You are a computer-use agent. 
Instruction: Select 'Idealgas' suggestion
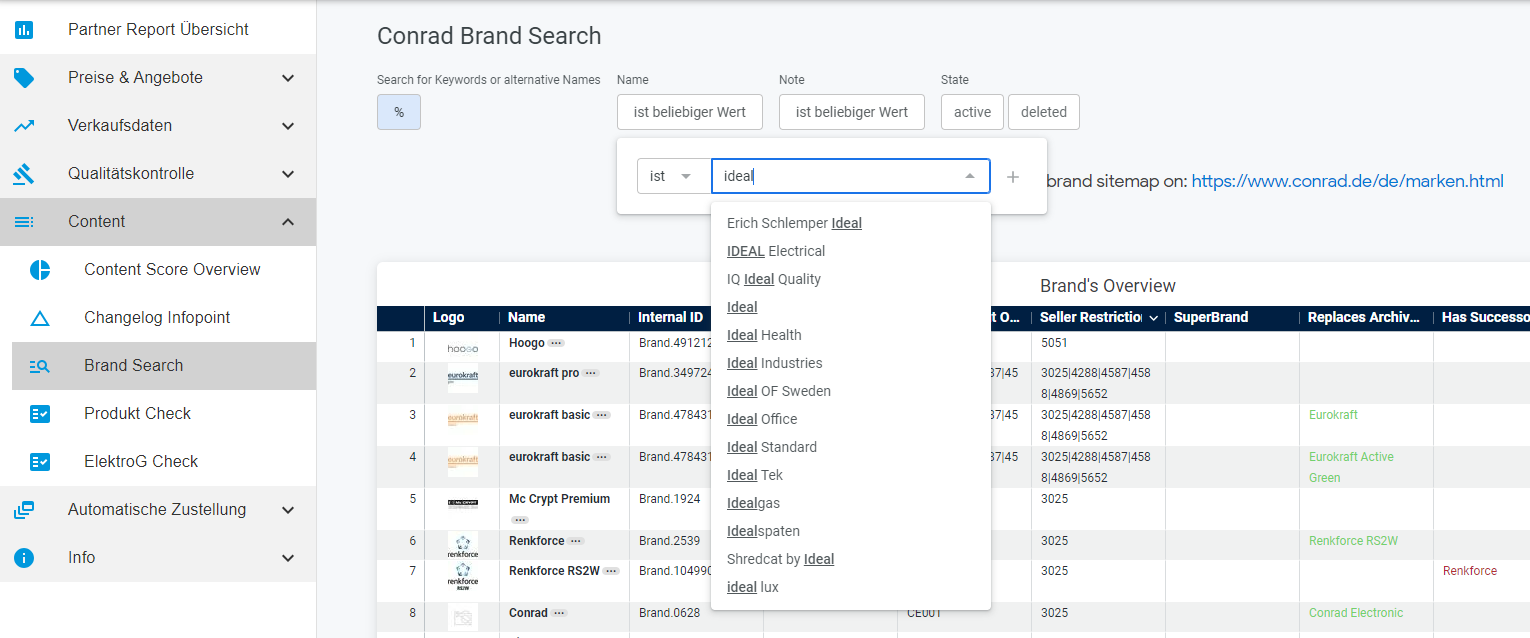click(851, 503)
